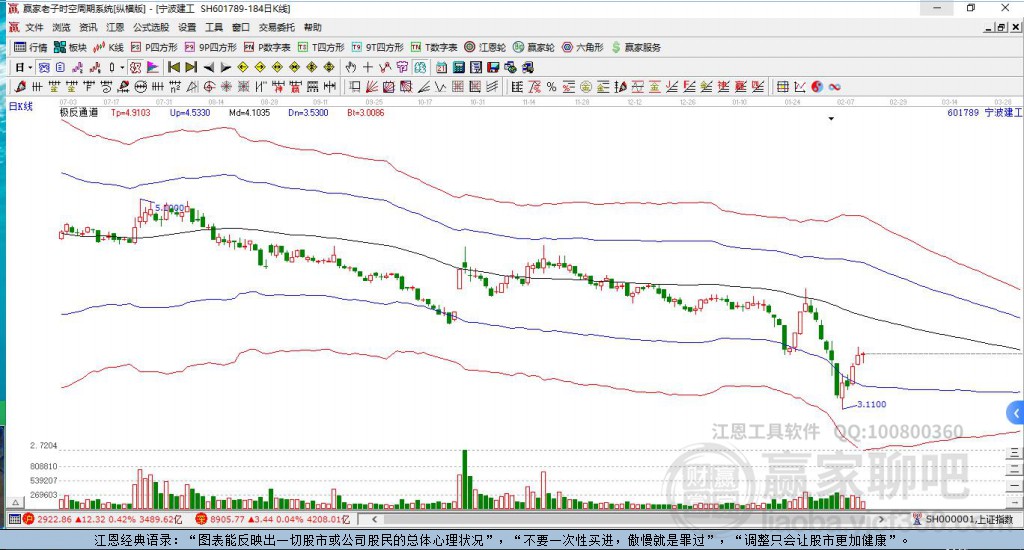1024x550 pixels.
Task: Click the 极反通道 indicator label
Action: pos(79,112)
